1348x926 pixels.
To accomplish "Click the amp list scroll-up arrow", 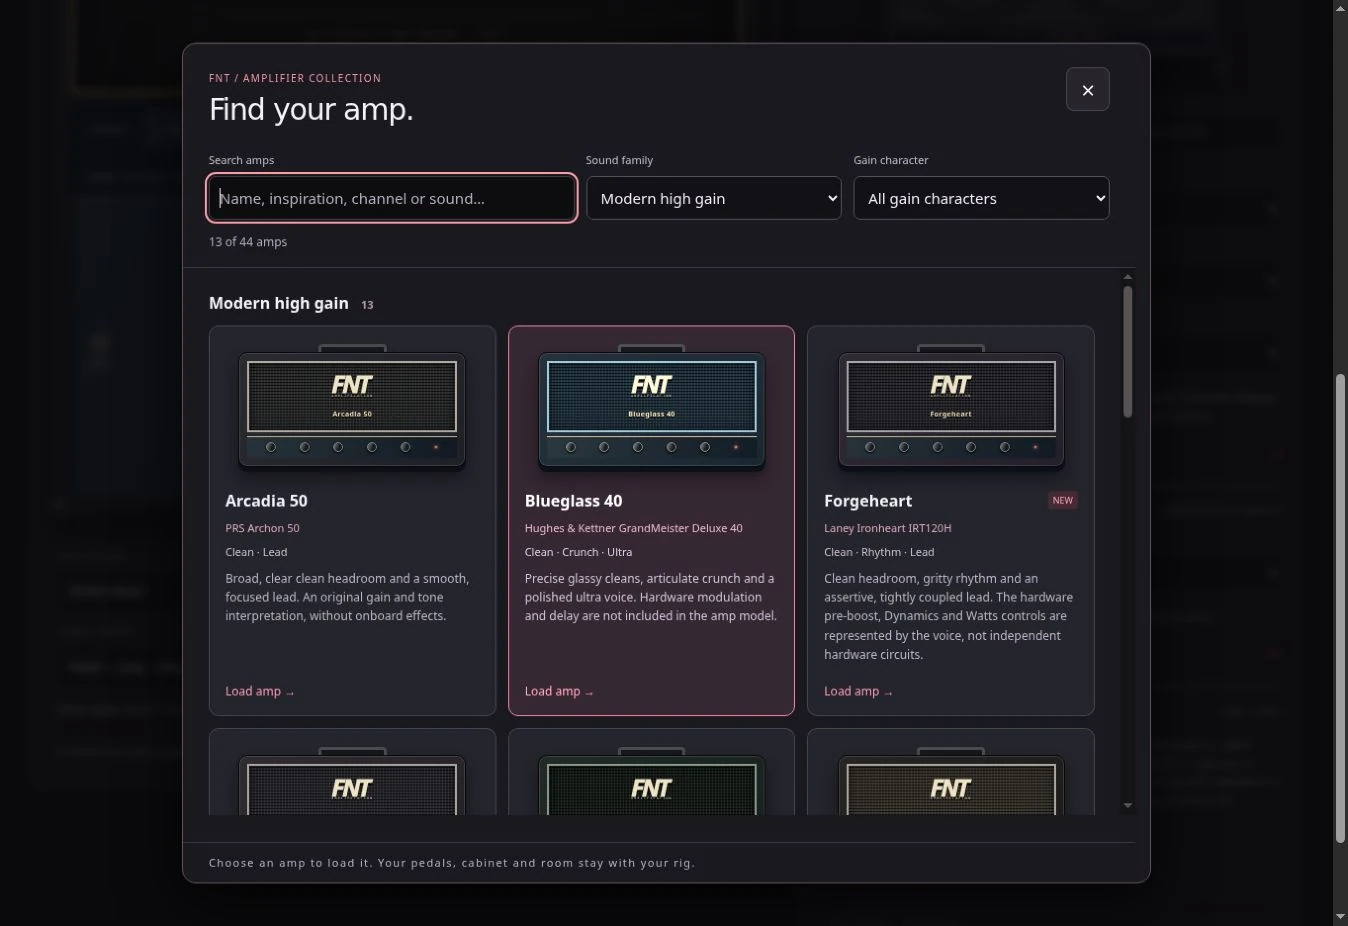I will click(1127, 277).
